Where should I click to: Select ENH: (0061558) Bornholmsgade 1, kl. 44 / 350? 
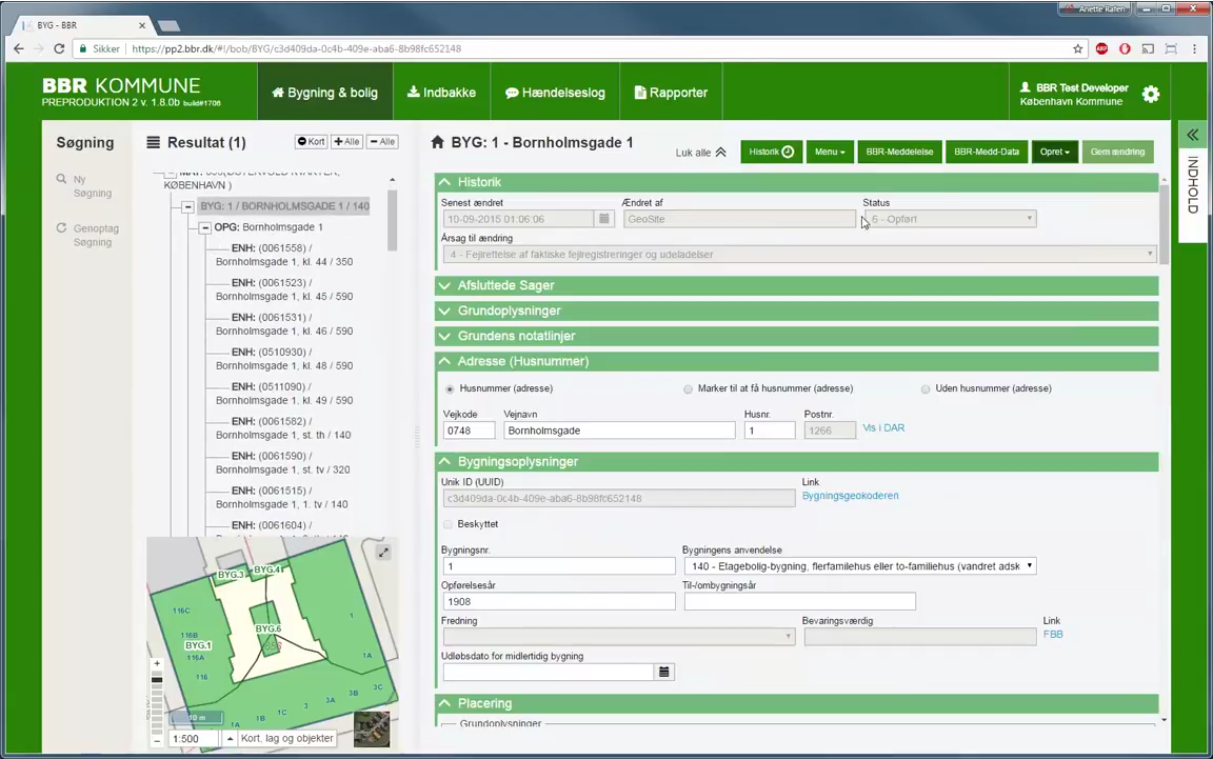(x=284, y=254)
